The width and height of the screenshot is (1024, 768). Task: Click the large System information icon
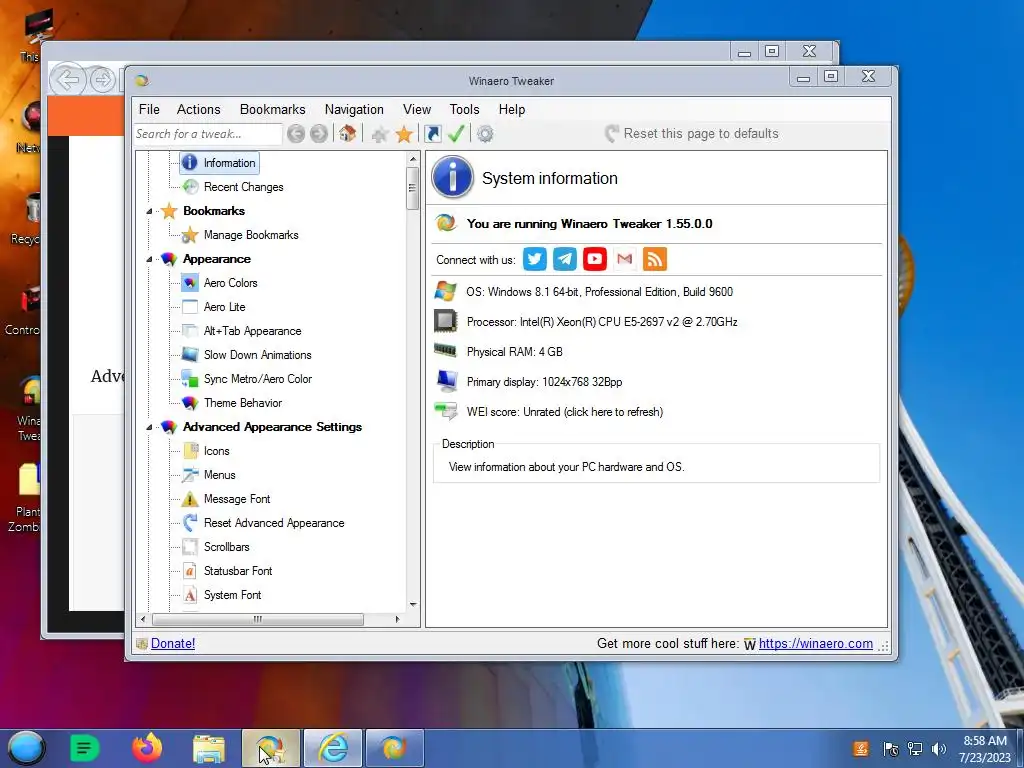coord(453,178)
